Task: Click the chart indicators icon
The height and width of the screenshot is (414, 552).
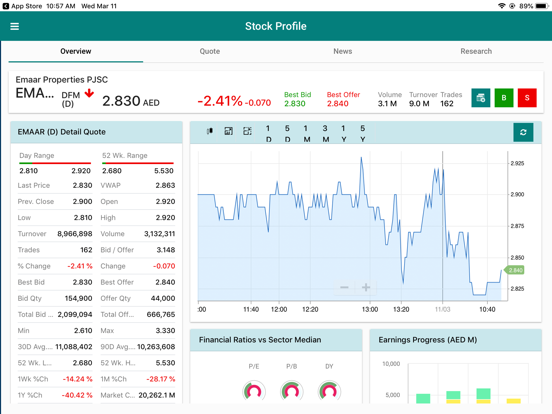Action: pos(228,131)
